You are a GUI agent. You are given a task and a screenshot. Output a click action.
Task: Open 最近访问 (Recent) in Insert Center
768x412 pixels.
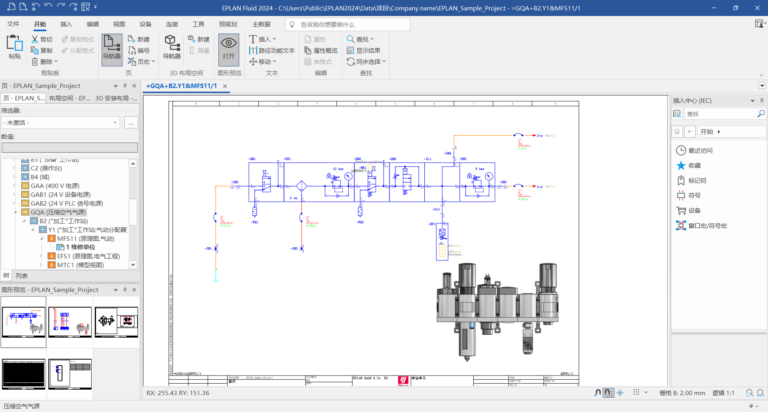point(695,150)
